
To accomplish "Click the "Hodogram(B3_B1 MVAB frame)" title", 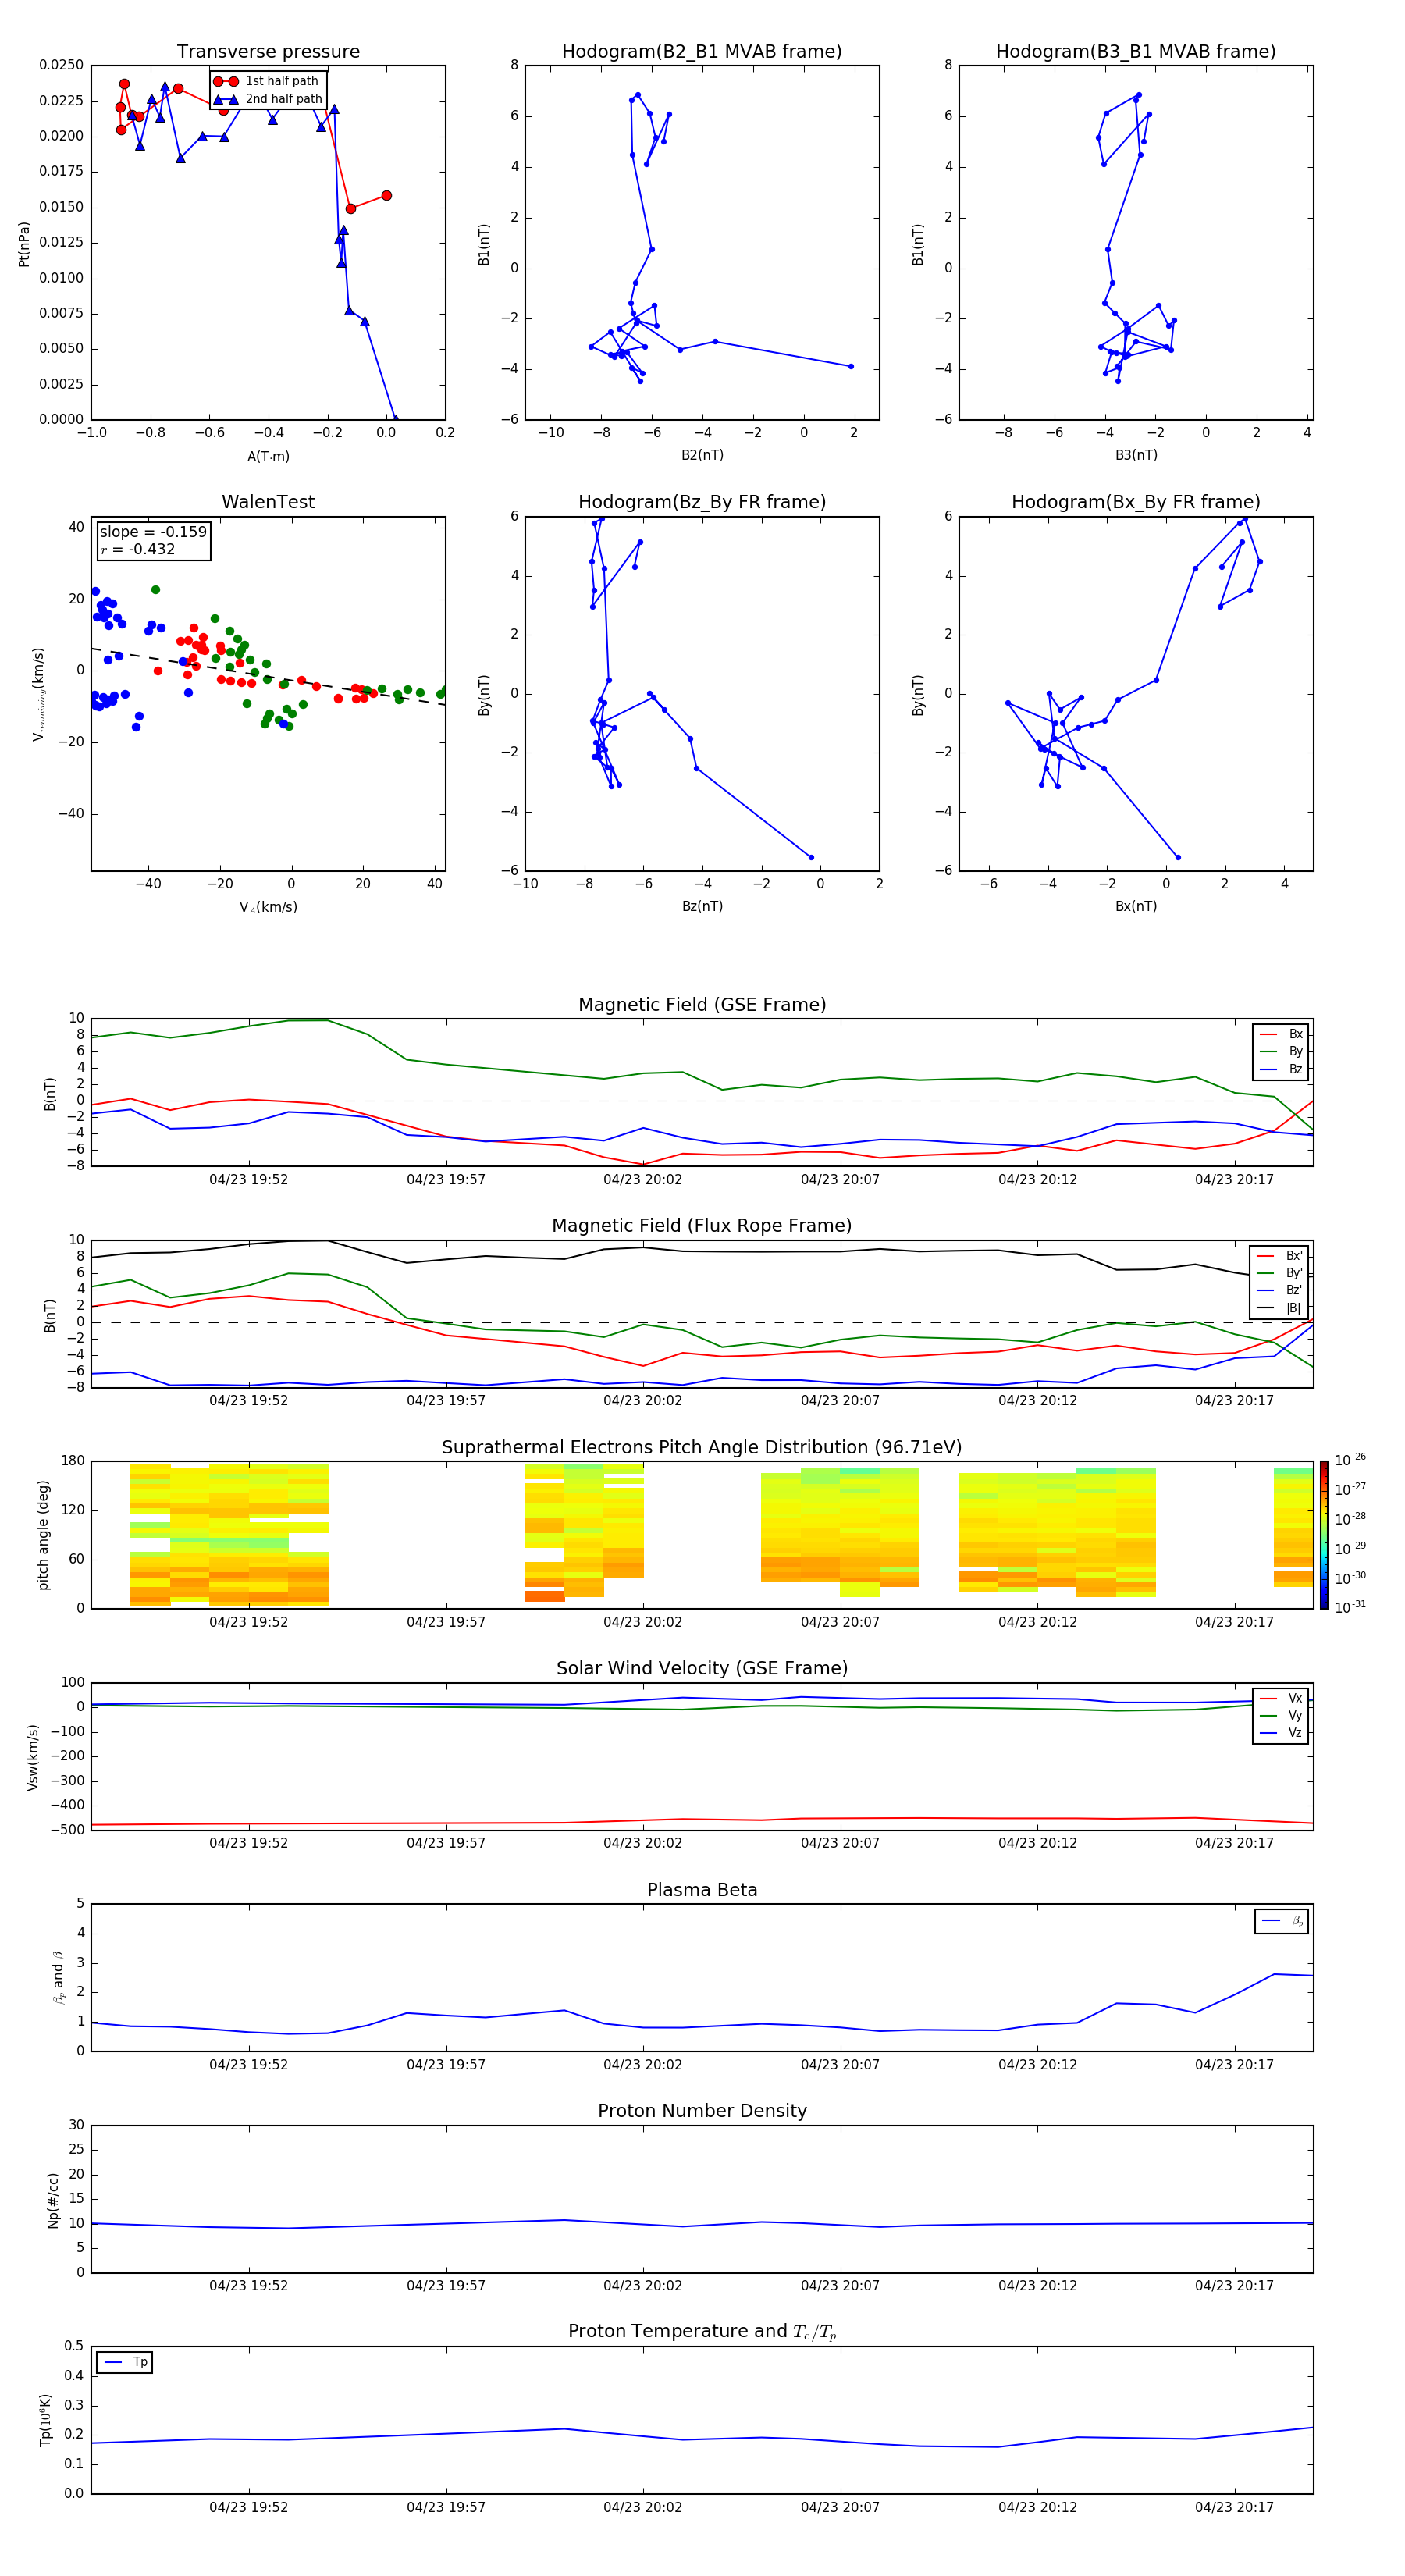I will (x=1136, y=51).
